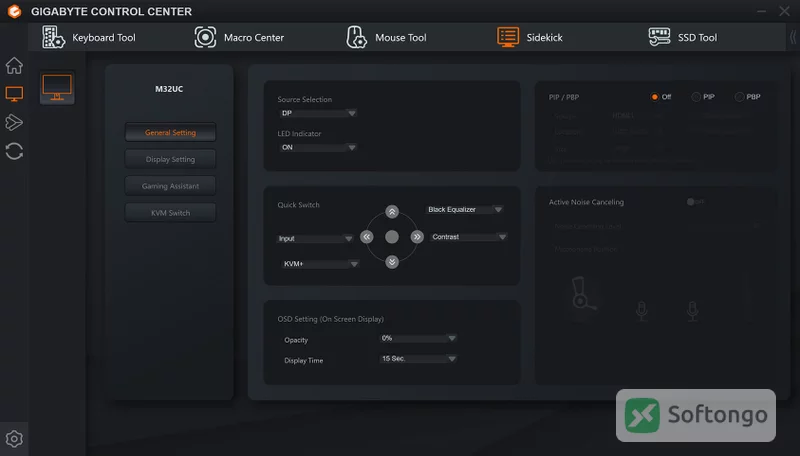Click the Mouse Tool label

(401, 38)
